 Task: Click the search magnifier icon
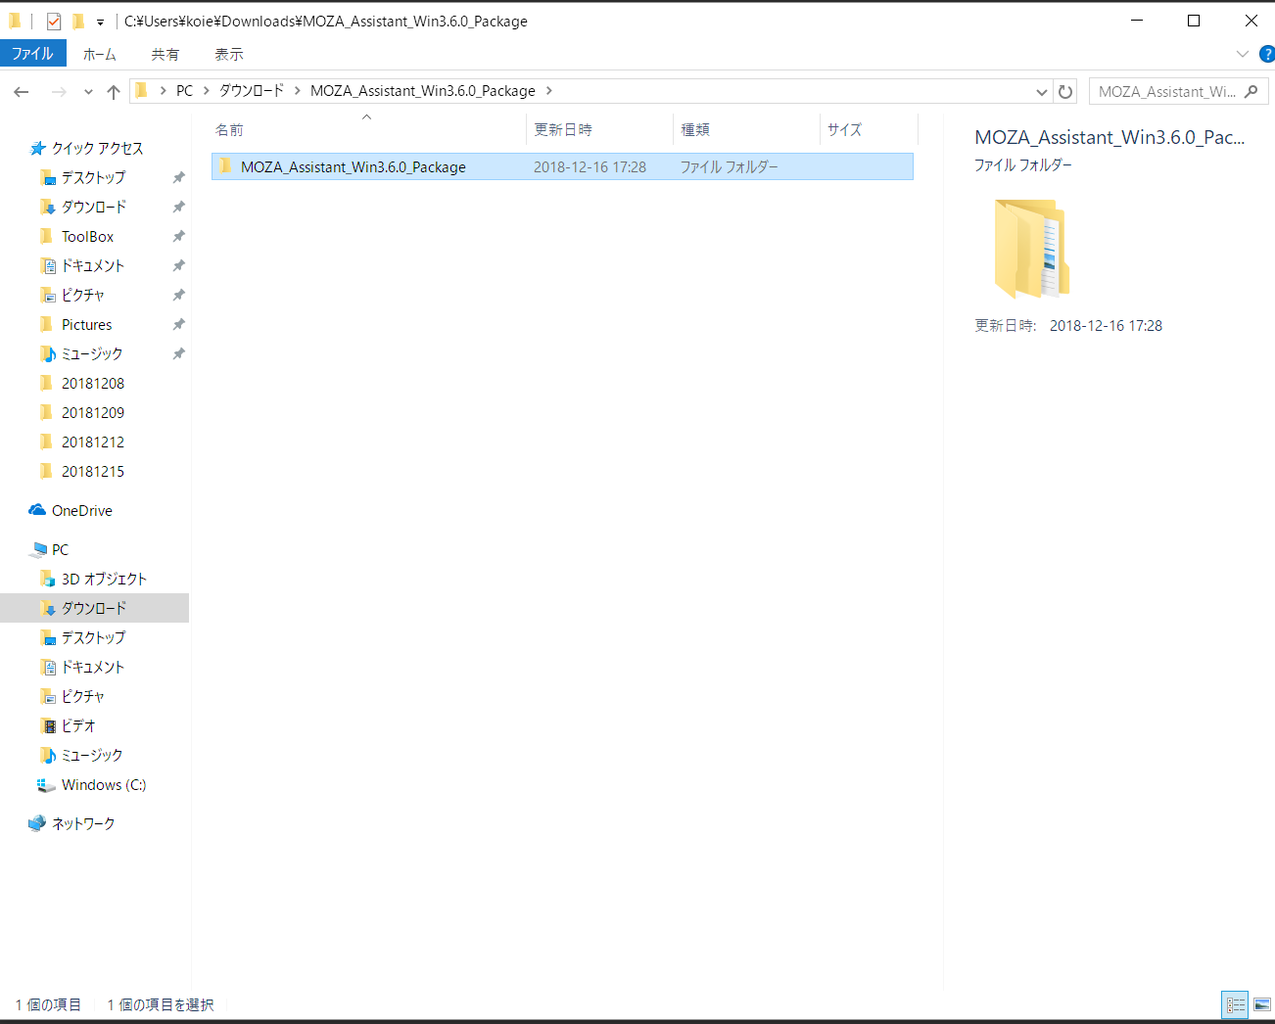coord(1251,91)
